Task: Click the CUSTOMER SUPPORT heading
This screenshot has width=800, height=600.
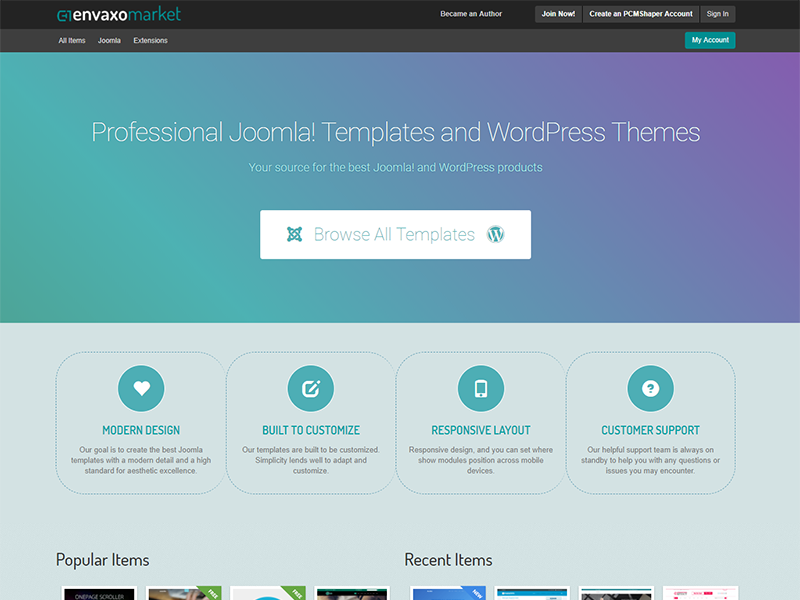Action: (x=651, y=430)
